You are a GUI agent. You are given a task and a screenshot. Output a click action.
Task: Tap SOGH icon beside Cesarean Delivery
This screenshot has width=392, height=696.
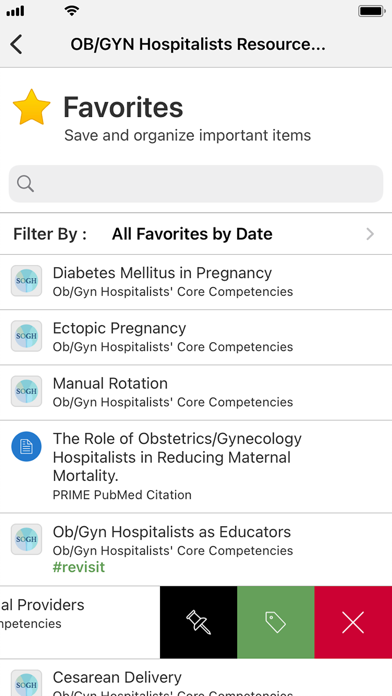(x=27, y=684)
